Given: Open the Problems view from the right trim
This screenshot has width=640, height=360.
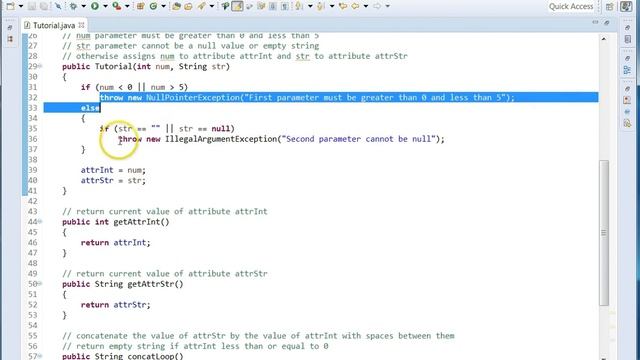Looking at the screenshot, I should pyautogui.click(x=627, y=100).
